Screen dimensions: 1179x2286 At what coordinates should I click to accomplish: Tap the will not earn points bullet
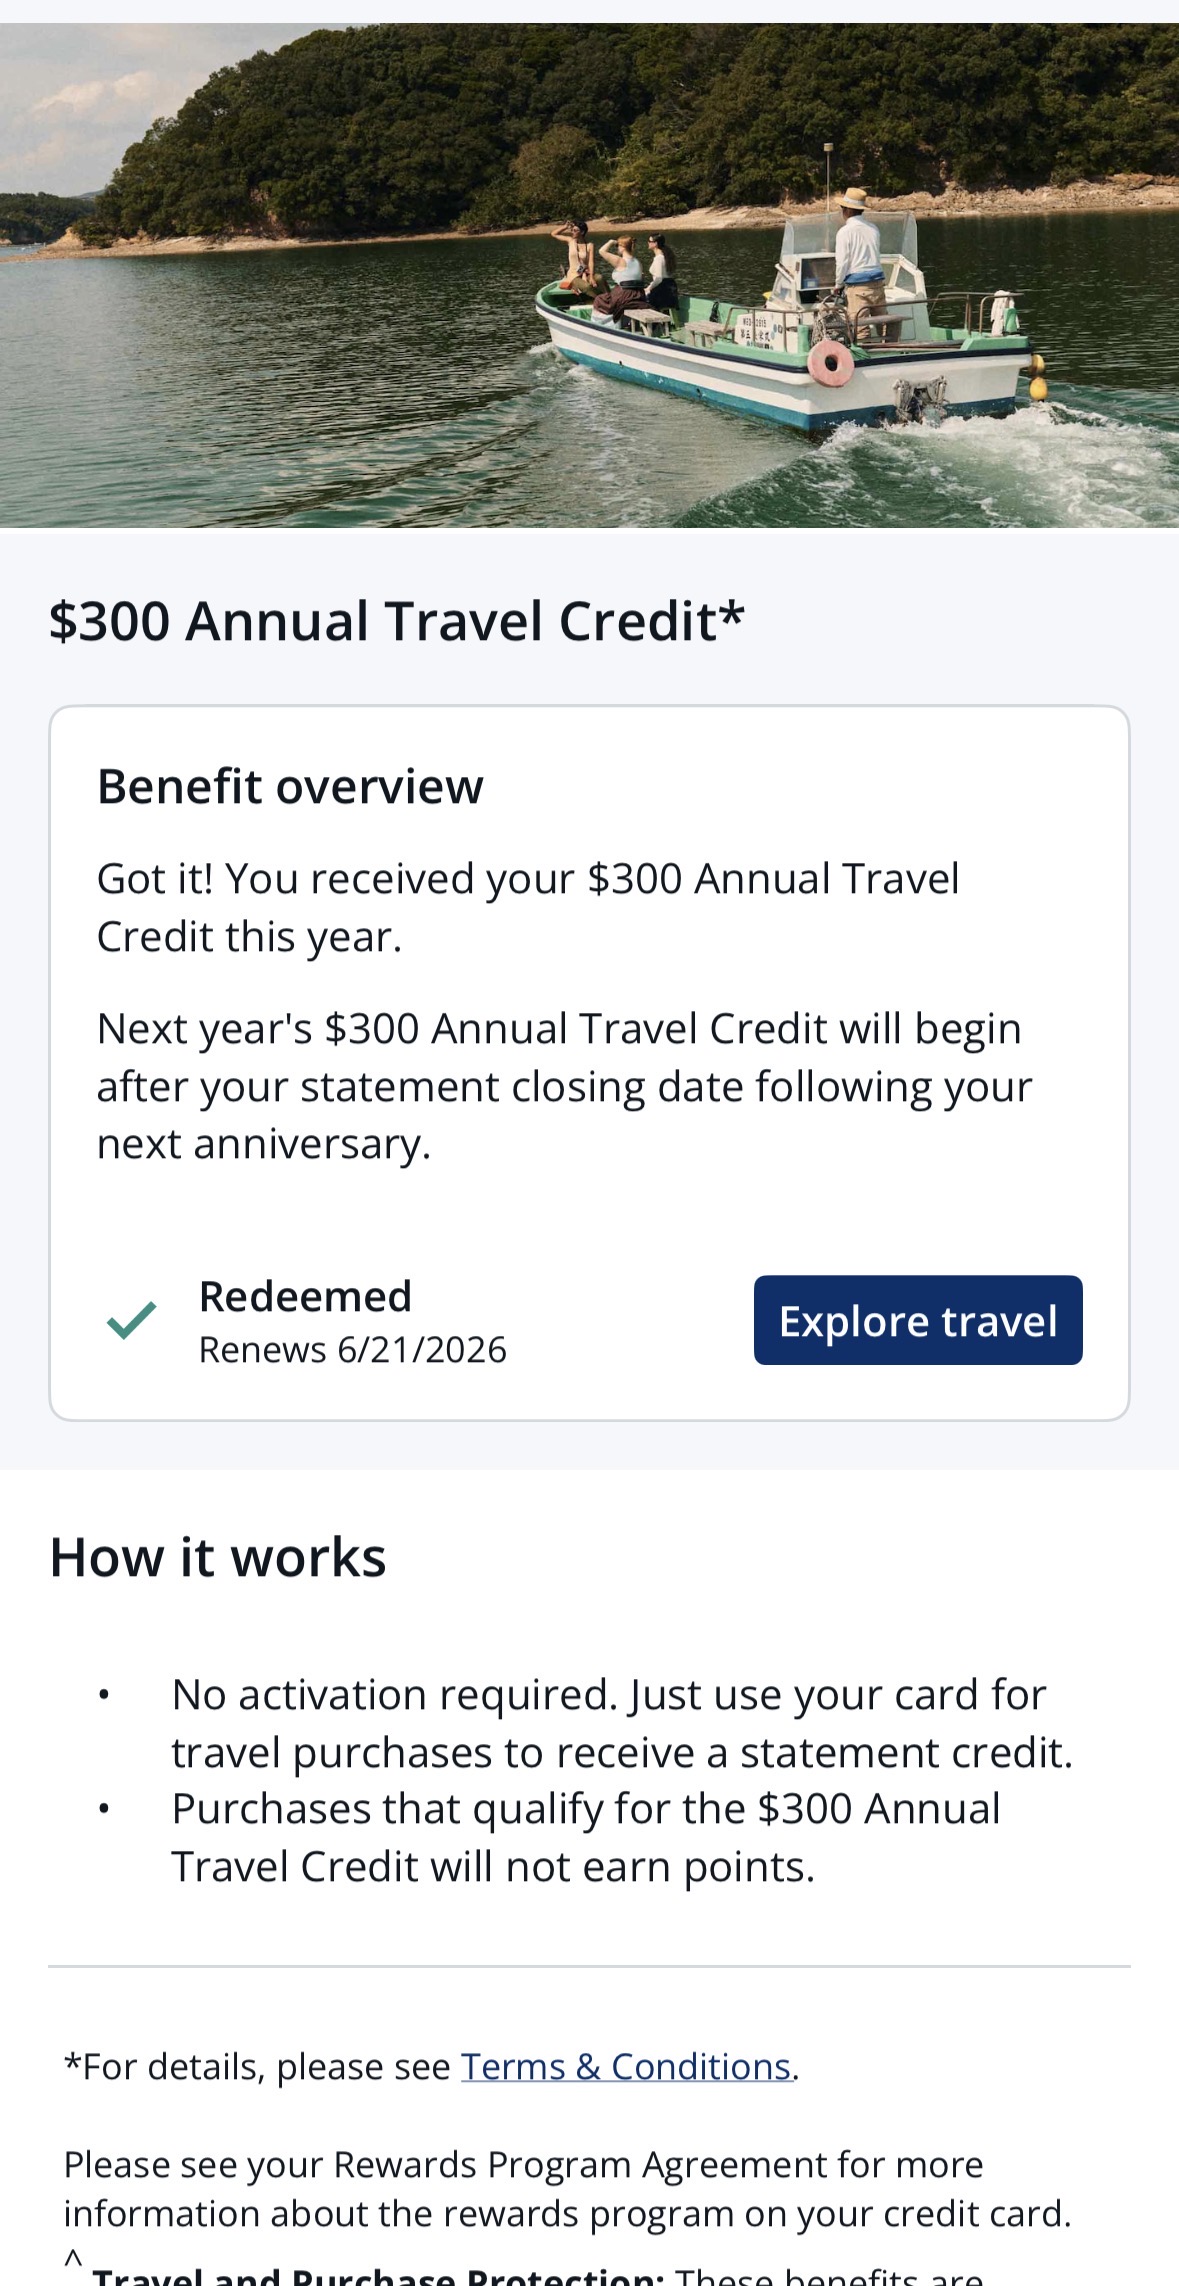[x=585, y=1838]
